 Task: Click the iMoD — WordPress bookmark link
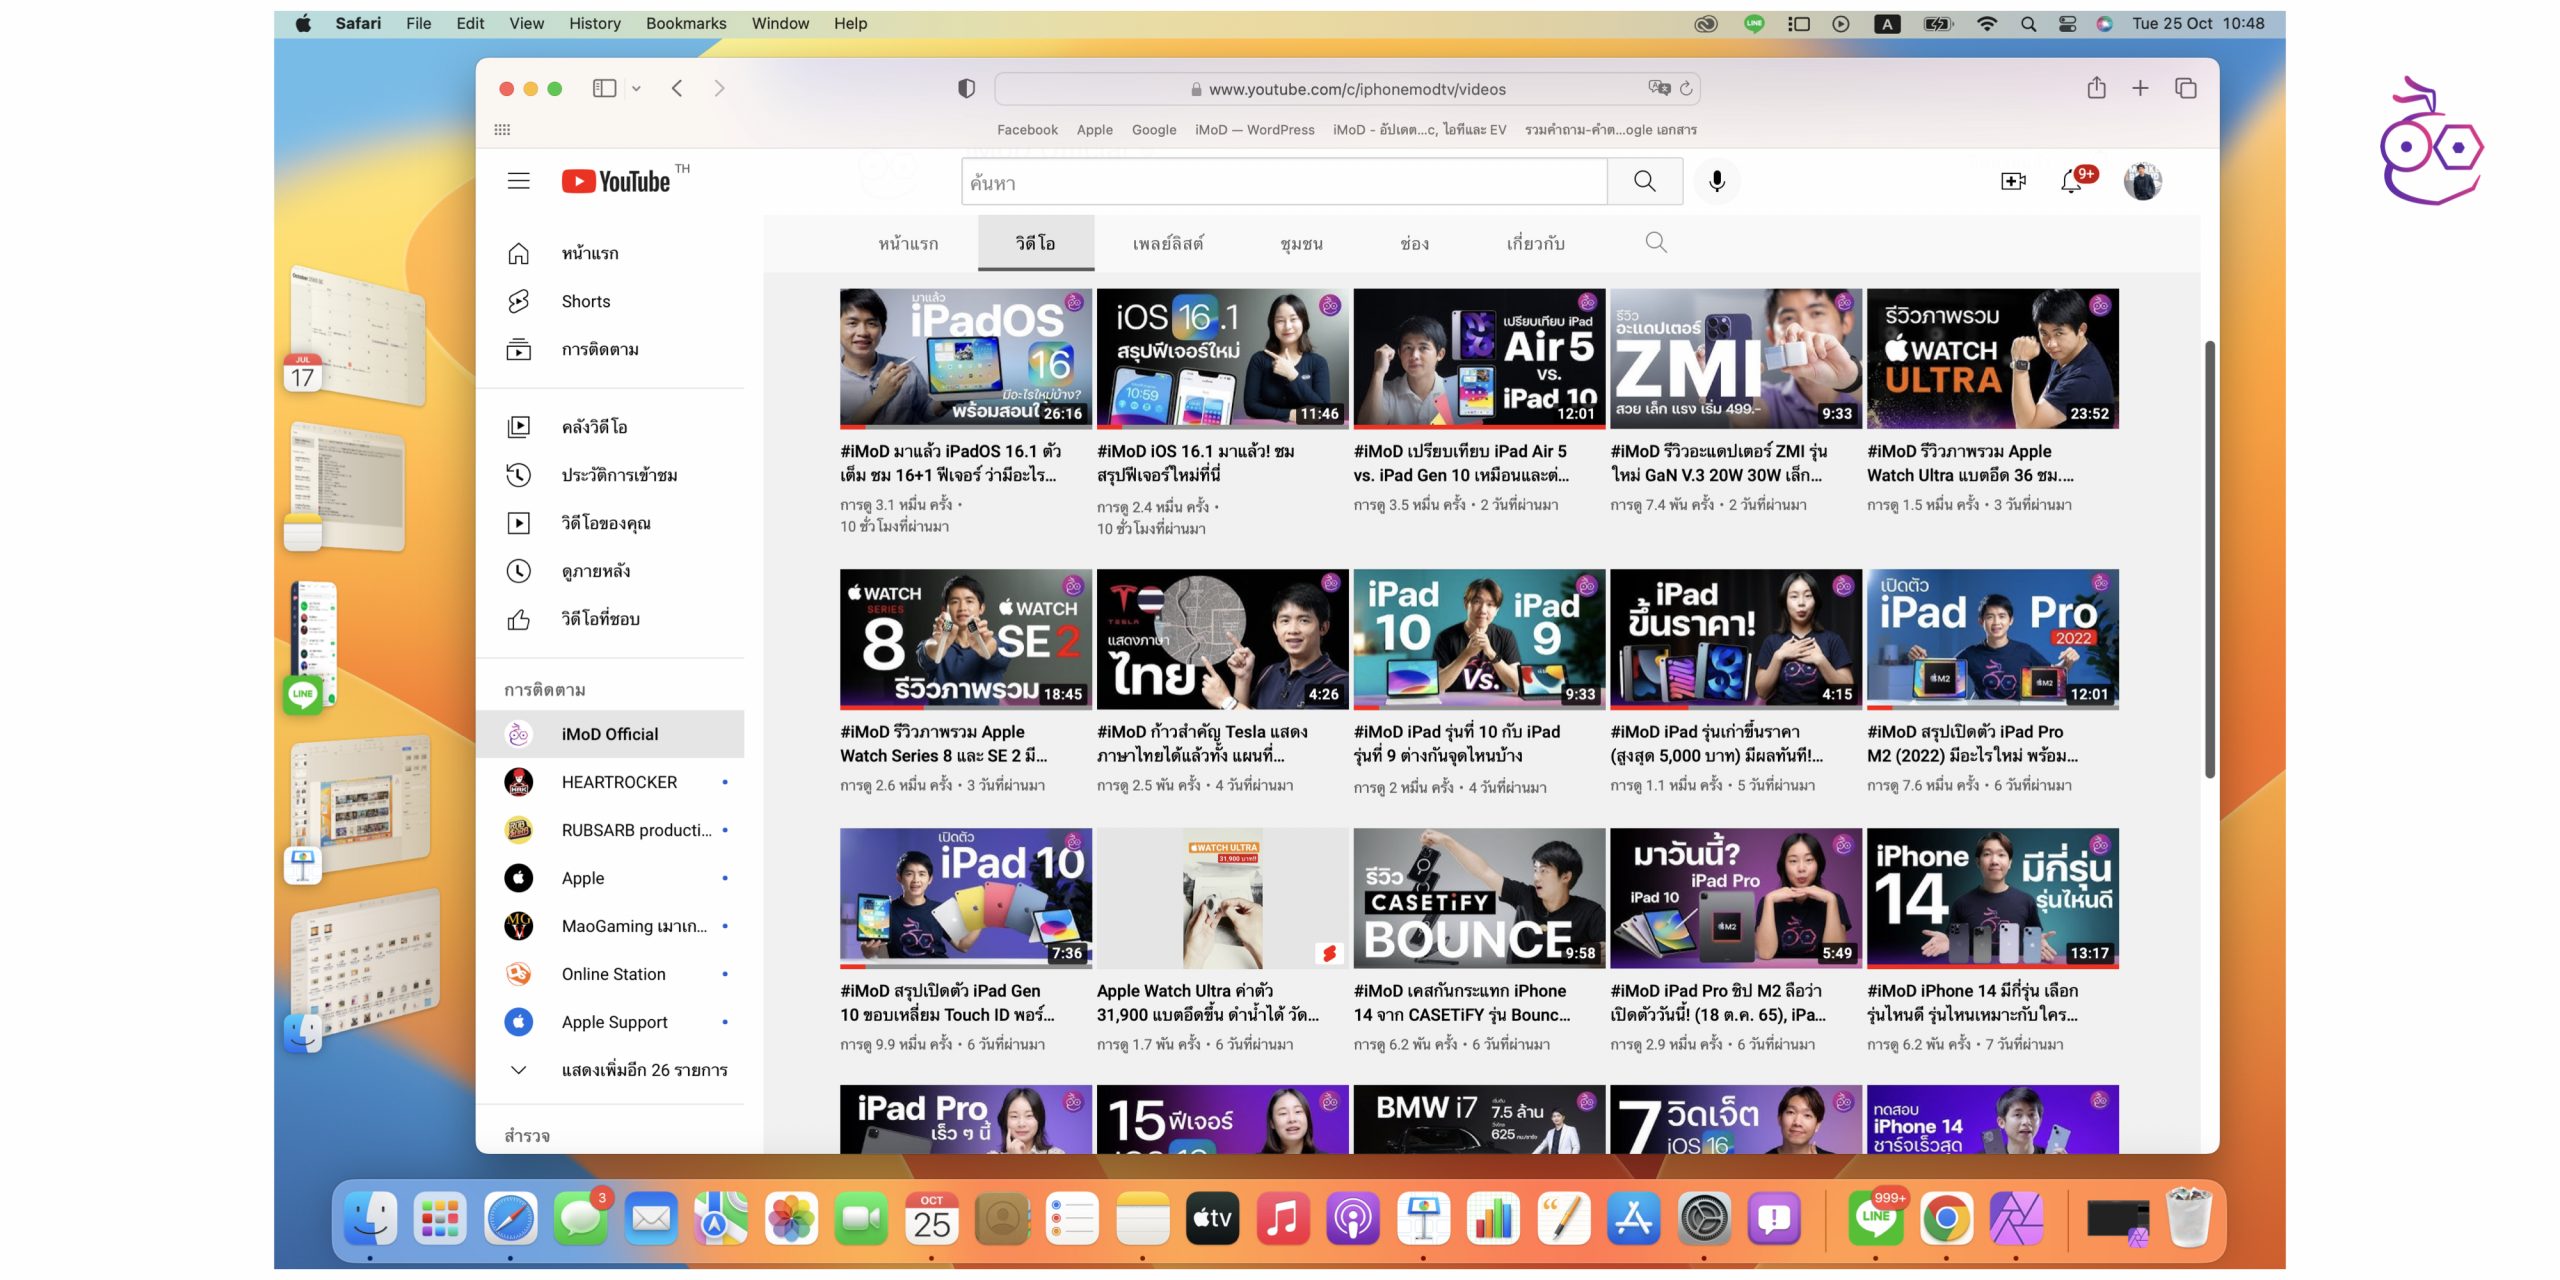coord(1254,130)
